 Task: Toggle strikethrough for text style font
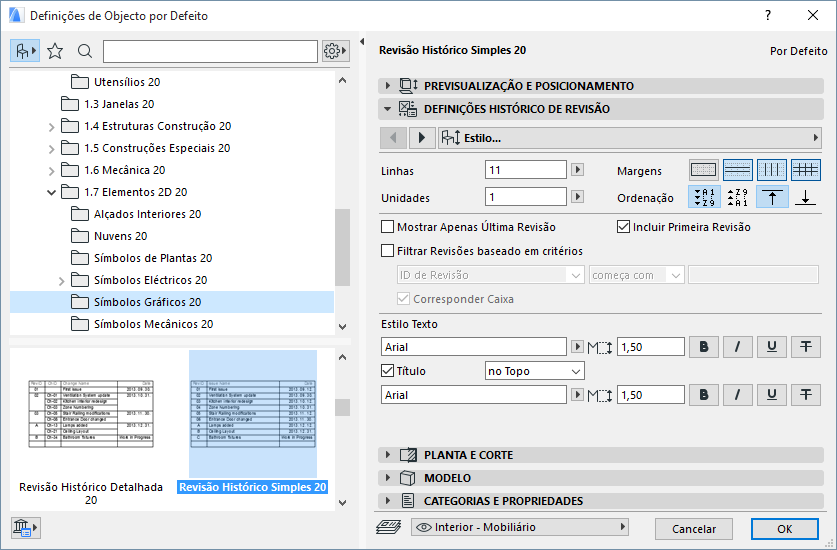(806, 347)
